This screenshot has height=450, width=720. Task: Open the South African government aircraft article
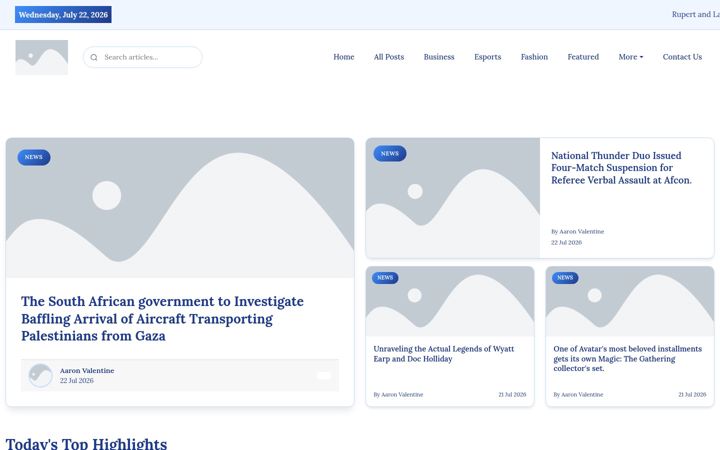coord(163,319)
